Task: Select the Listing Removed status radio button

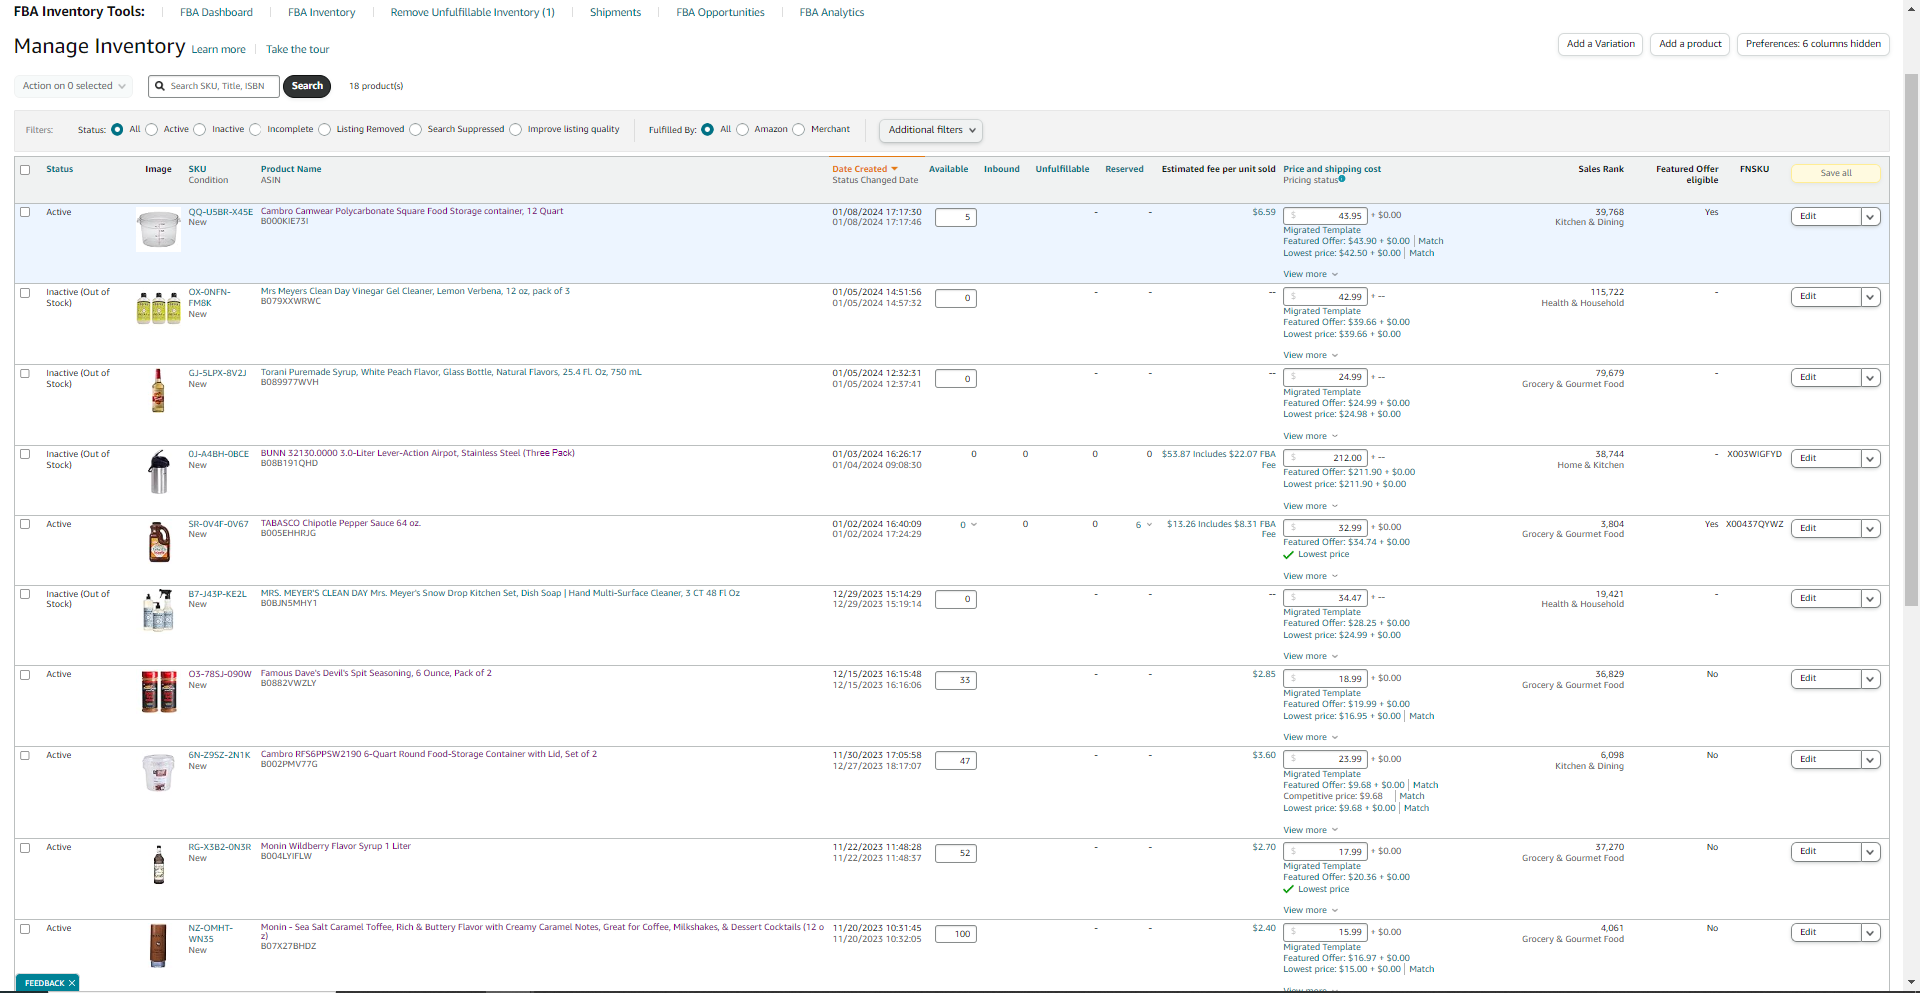Action: [x=325, y=129]
